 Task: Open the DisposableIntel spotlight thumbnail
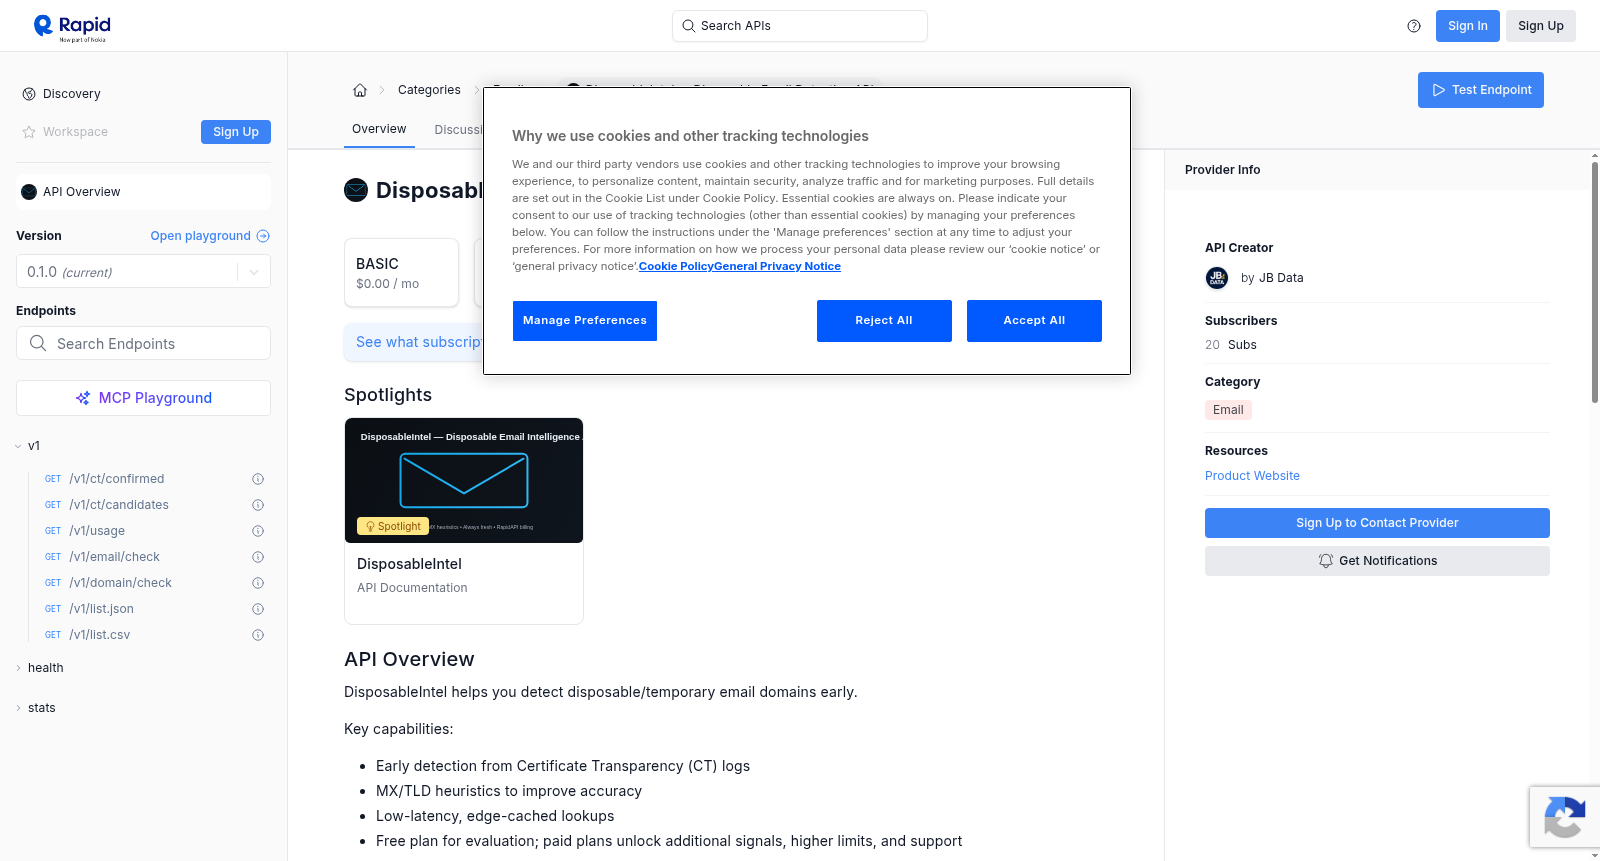464,480
